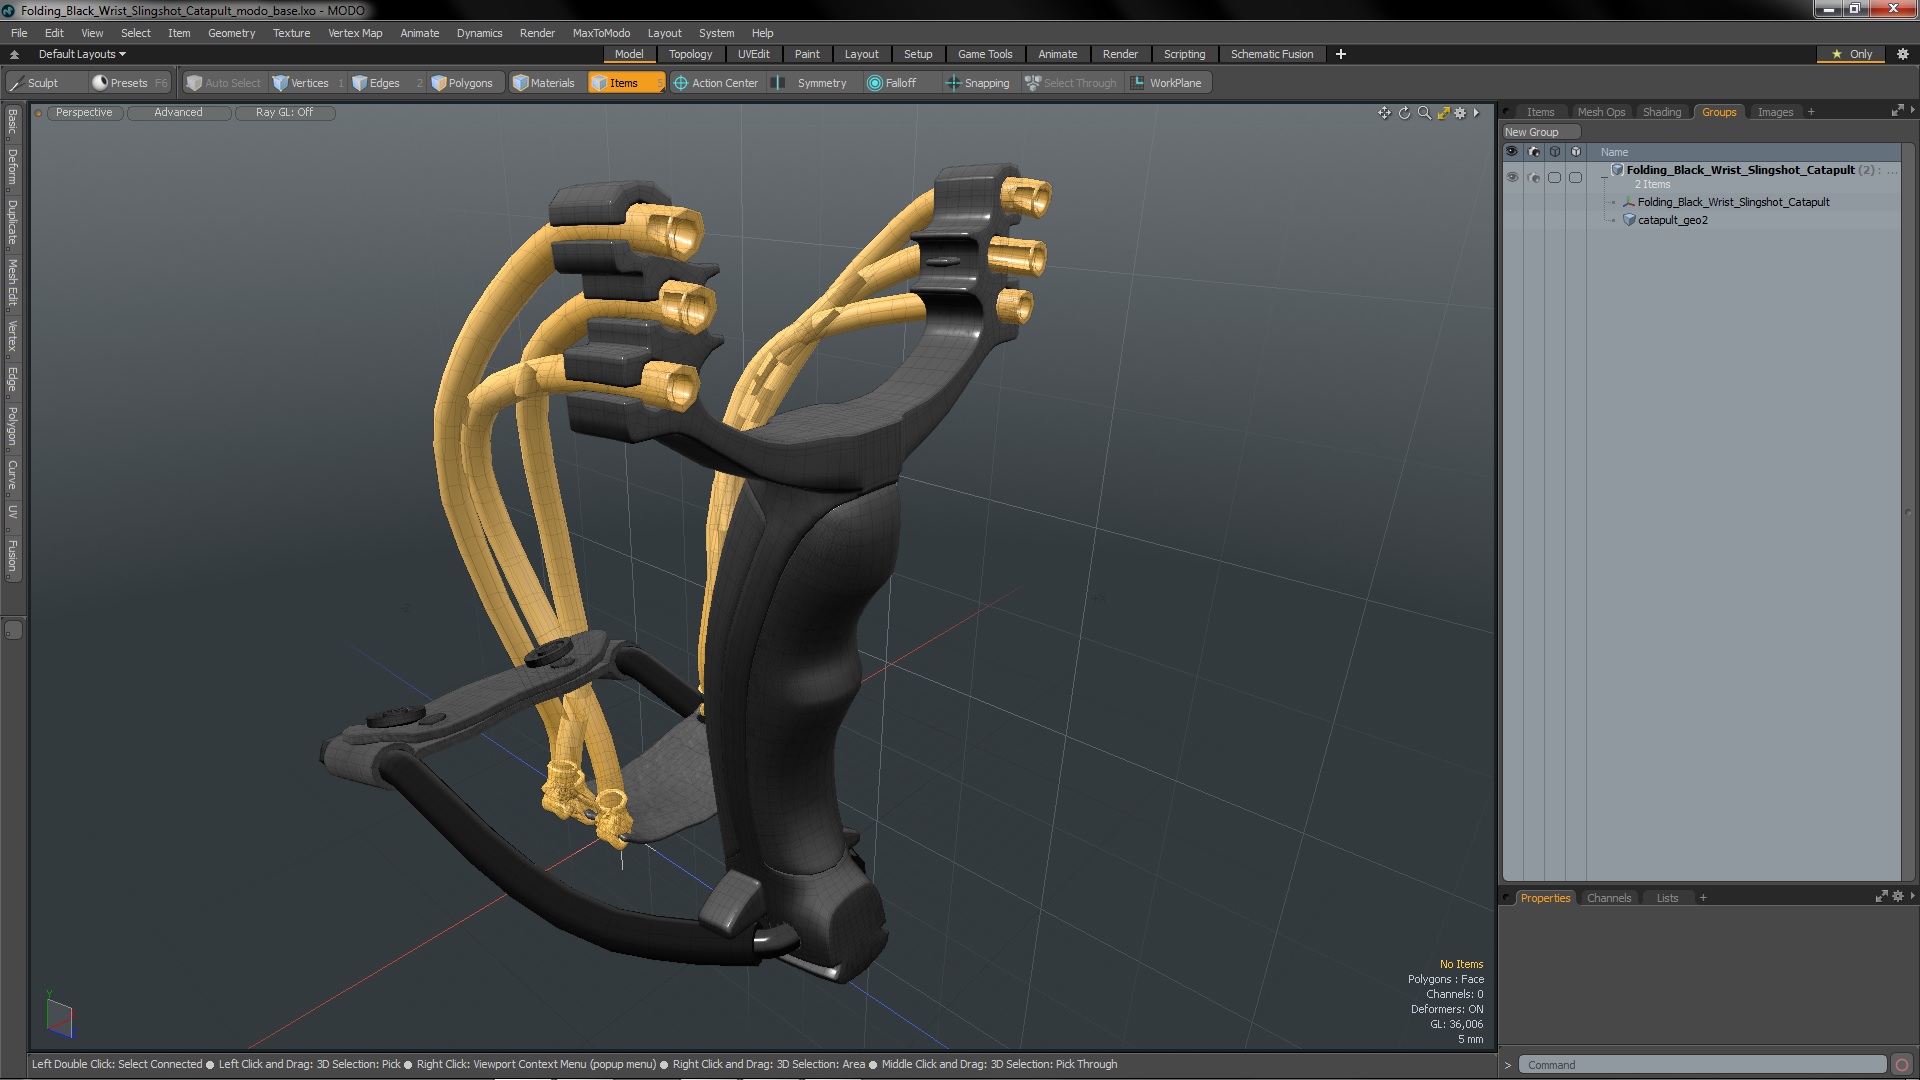Switch to the Lists tab
The width and height of the screenshot is (1920, 1080).
(x=1667, y=898)
